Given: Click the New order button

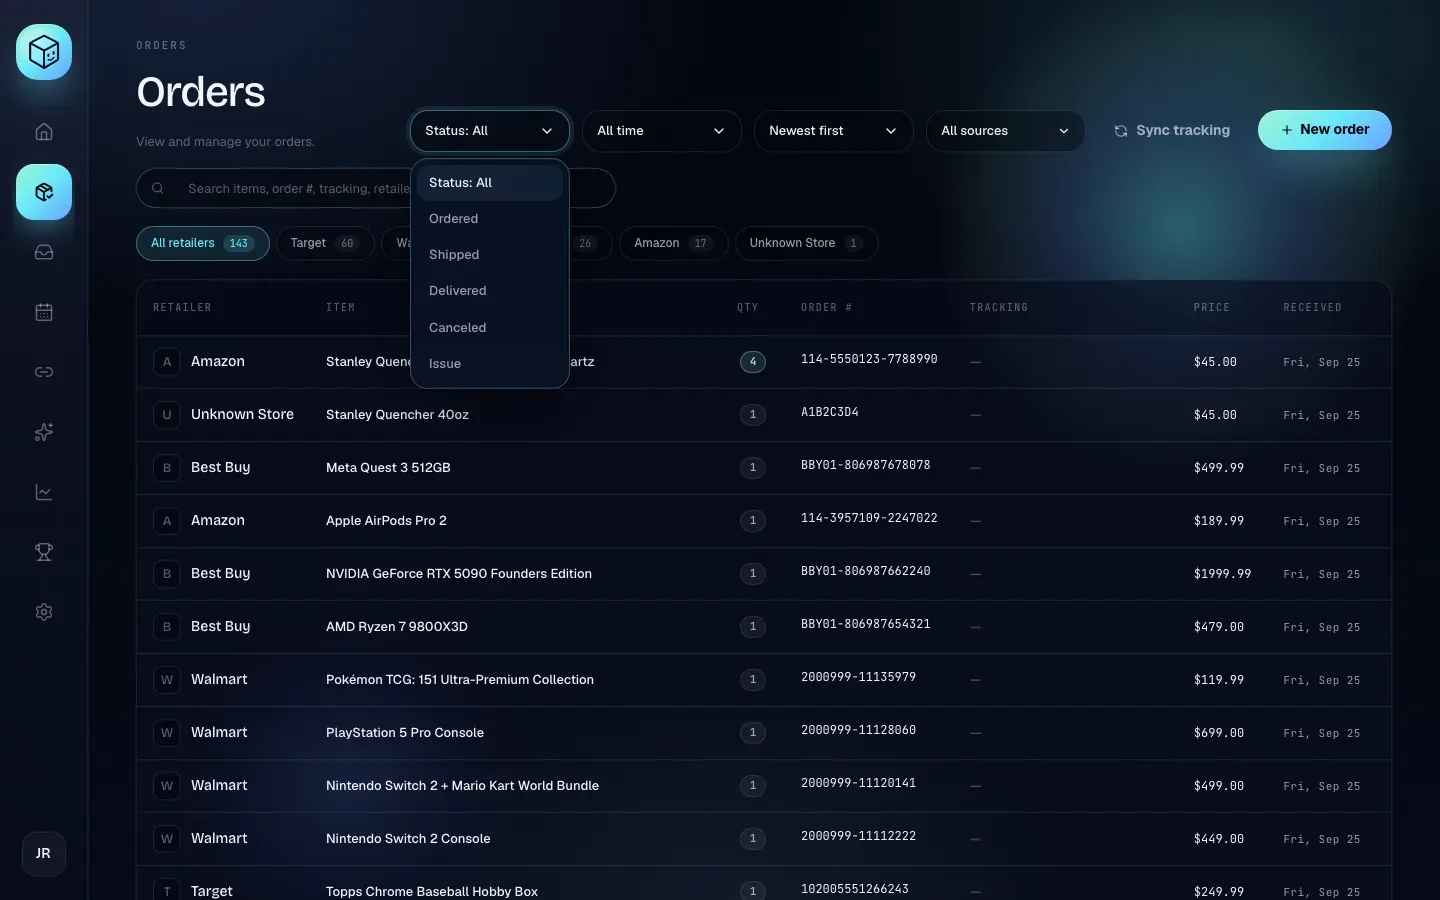Looking at the screenshot, I should (x=1324, y=130).
